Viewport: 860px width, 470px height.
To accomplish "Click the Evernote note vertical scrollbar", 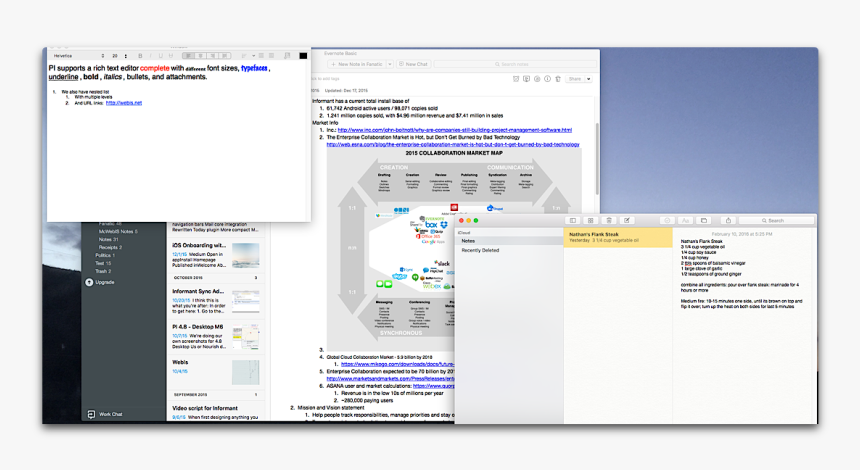I will (x=597, y=159).
